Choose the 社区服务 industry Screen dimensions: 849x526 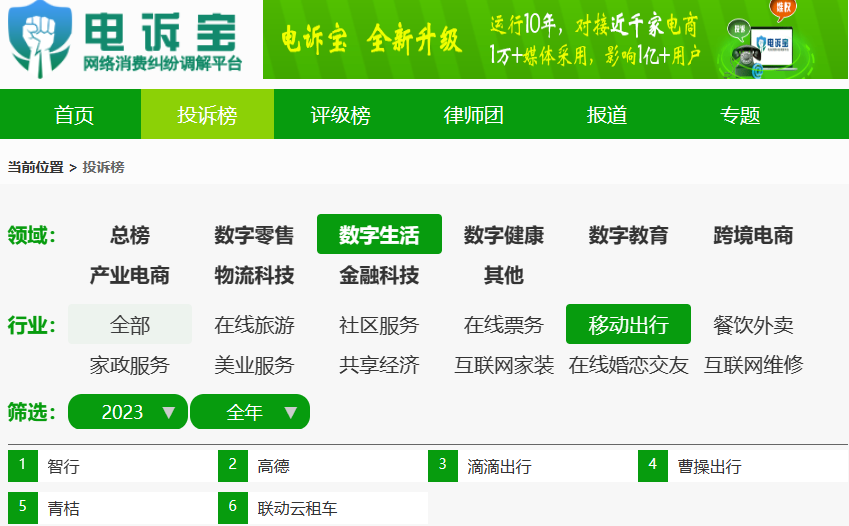point(379,324)
